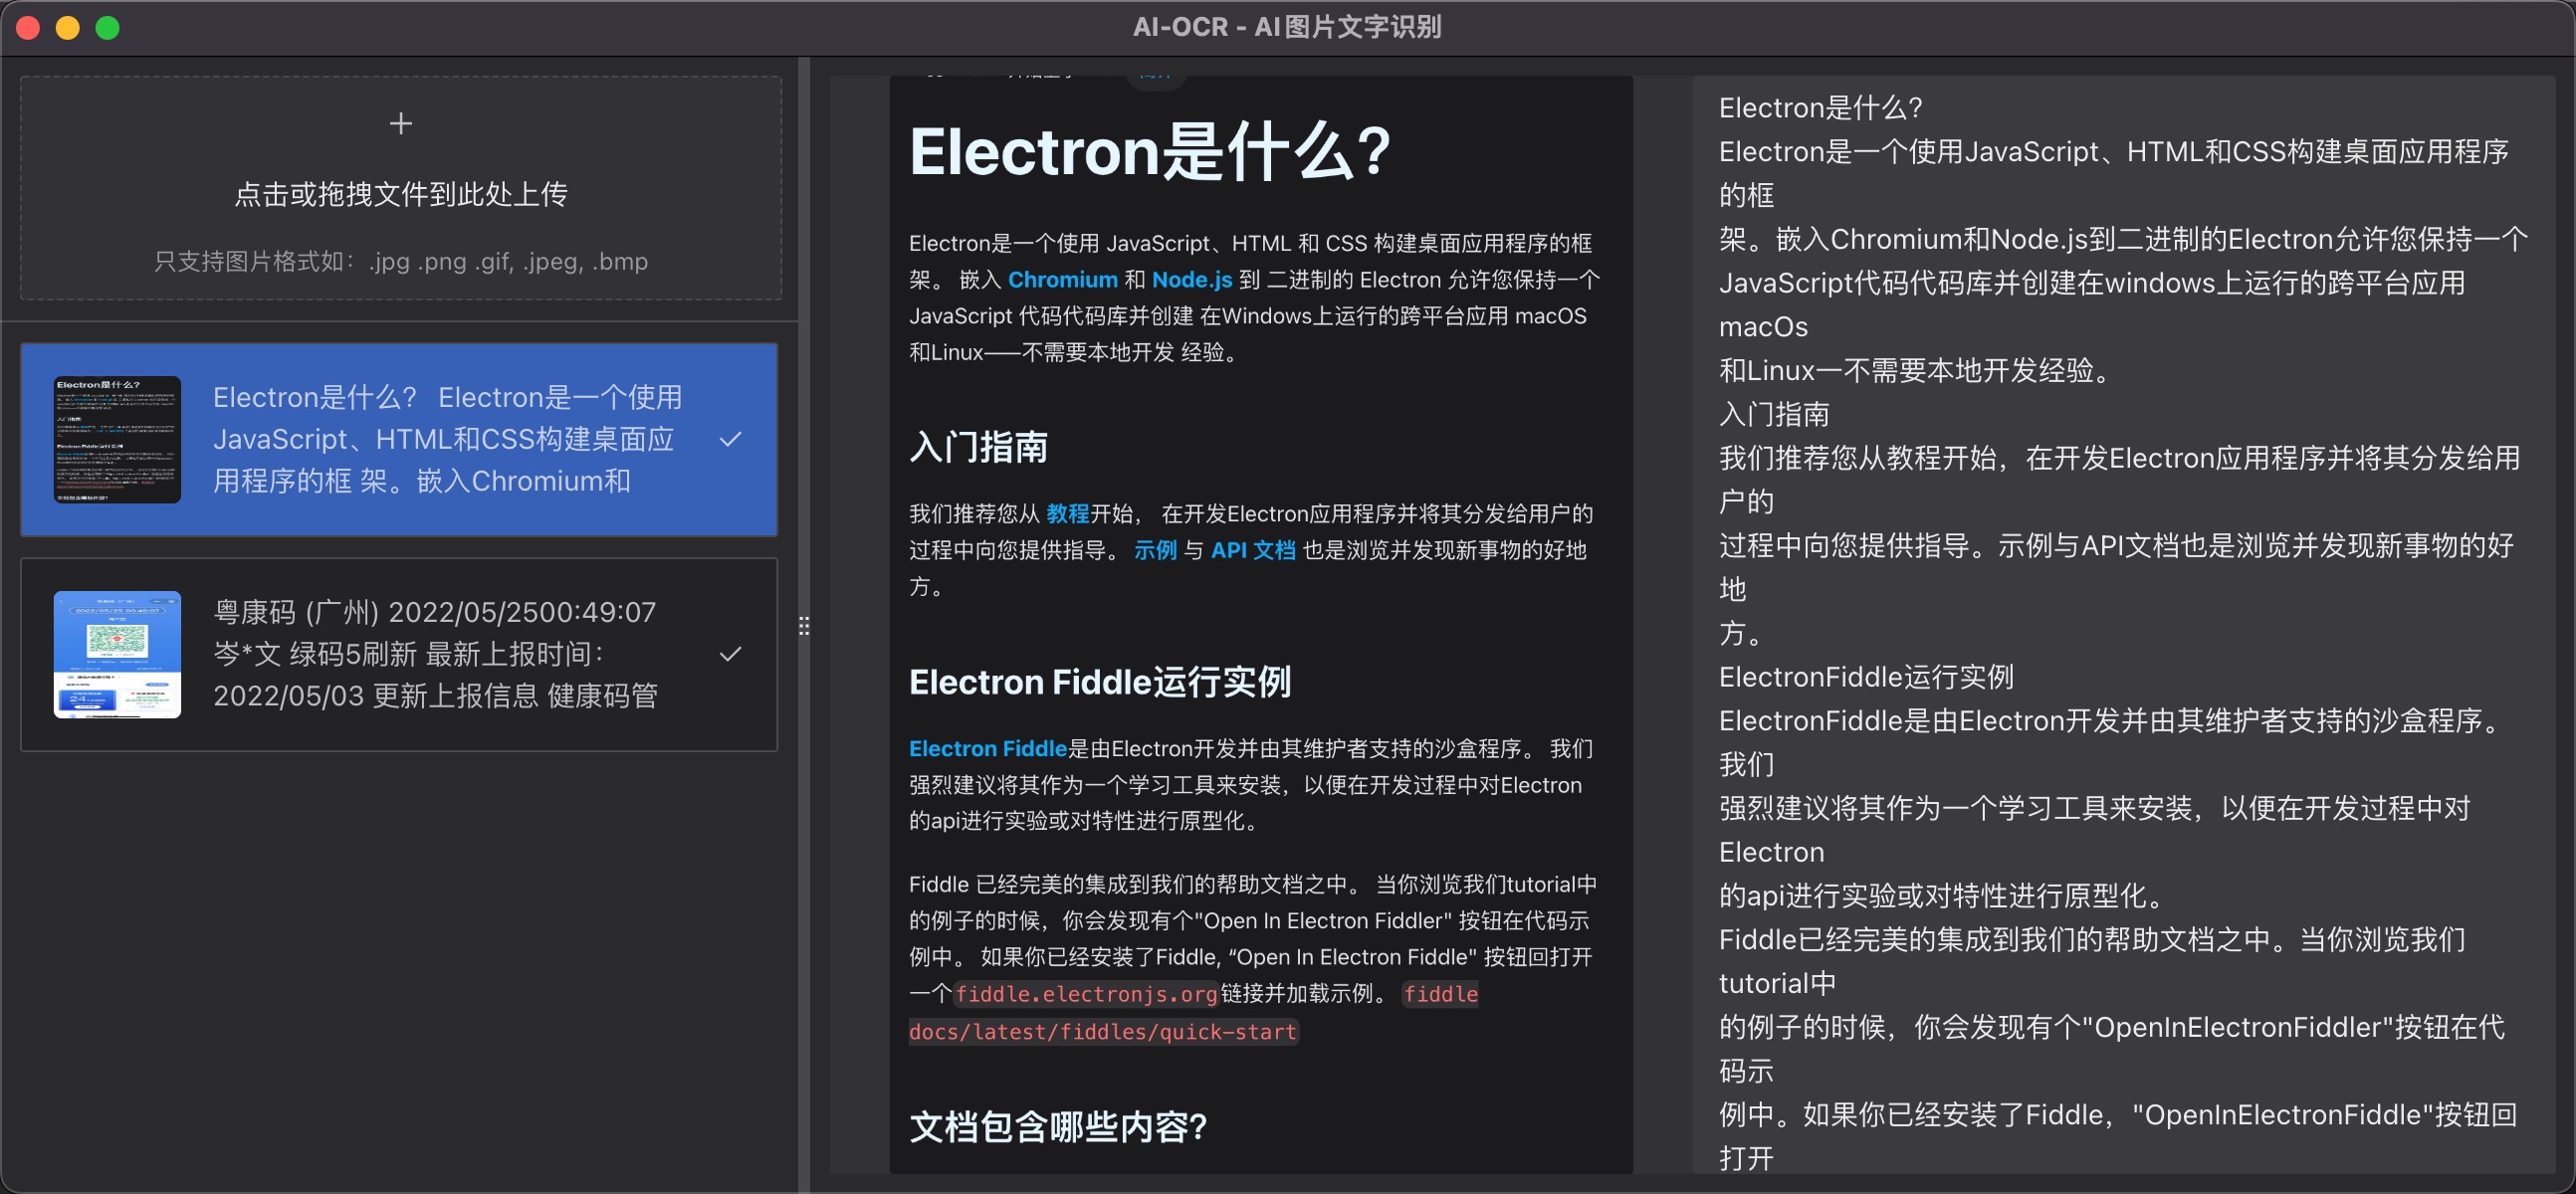The image size is (2576, 1194).
Task: Click the plus icon in the upload area
Action: click(x=400, y=123)
